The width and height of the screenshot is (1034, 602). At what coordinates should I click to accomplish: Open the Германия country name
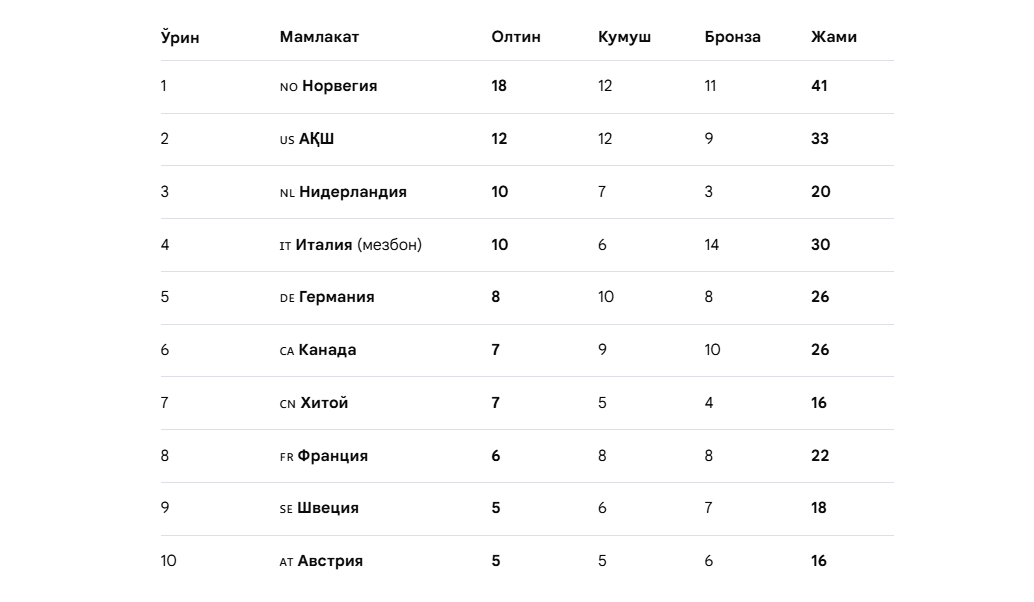(337, 297)
